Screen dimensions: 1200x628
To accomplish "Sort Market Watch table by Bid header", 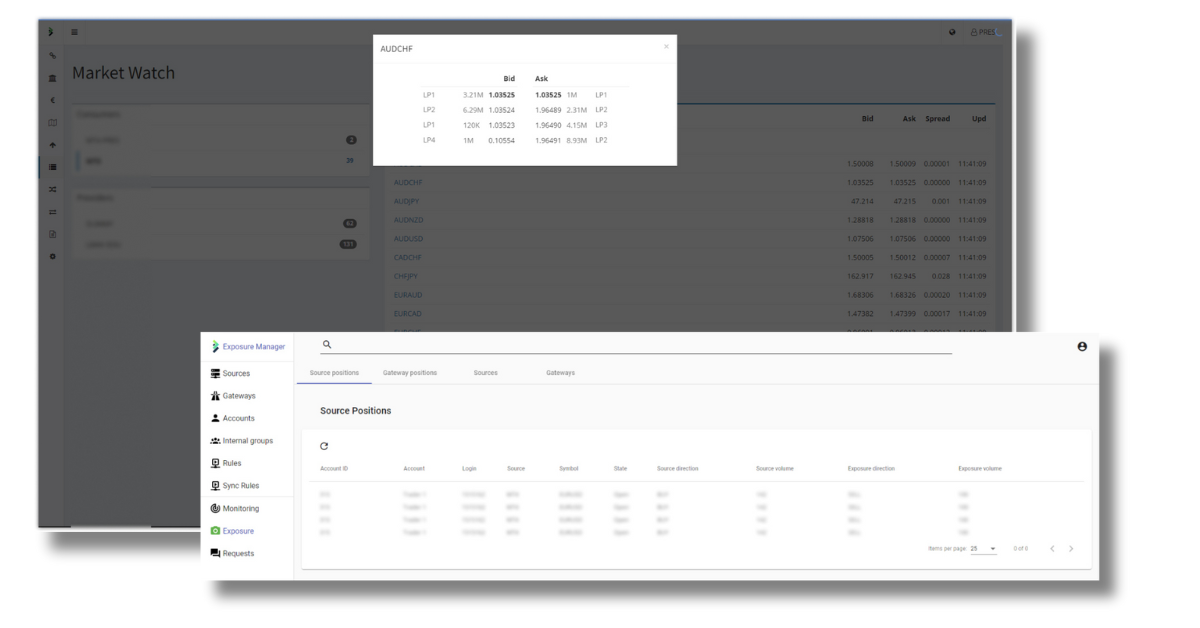I will tap(867, 119).
